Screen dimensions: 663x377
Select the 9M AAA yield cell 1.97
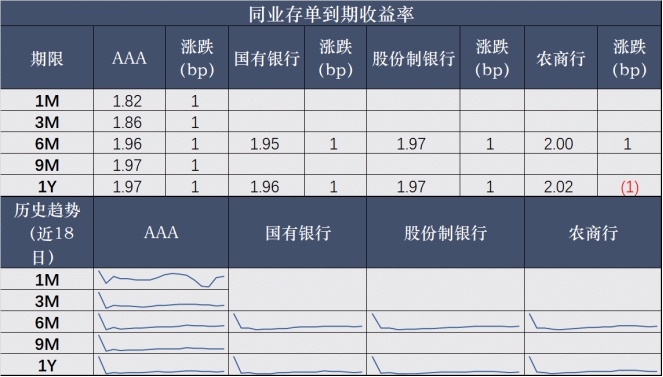click(x=128, y=165)
